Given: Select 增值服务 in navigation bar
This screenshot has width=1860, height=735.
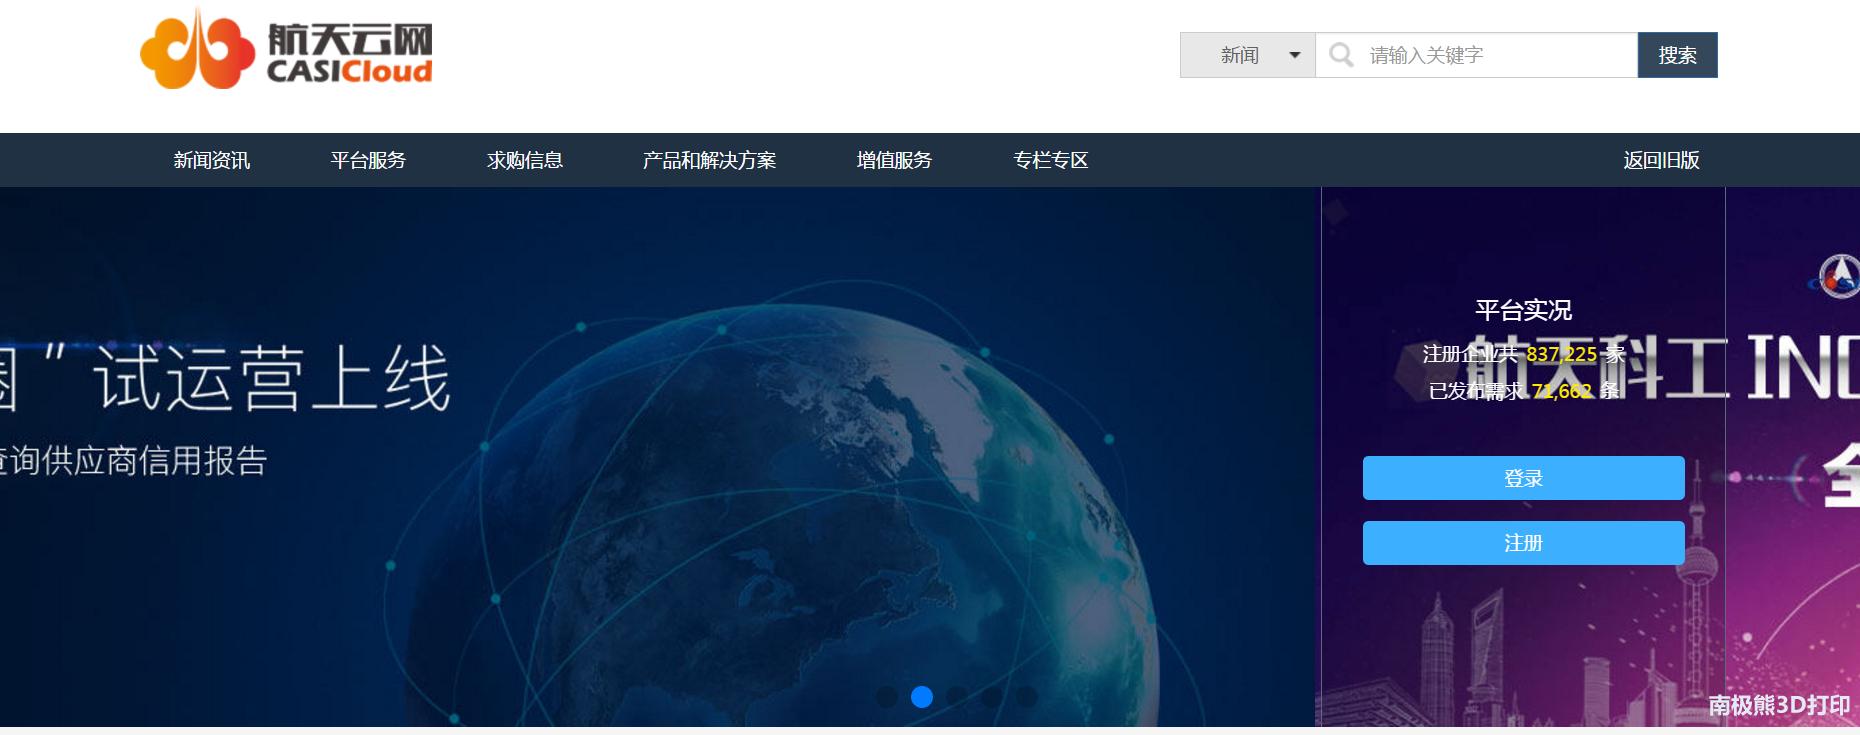Looking at the screenshot, I should pyautogui.click(x=894, y=160).
